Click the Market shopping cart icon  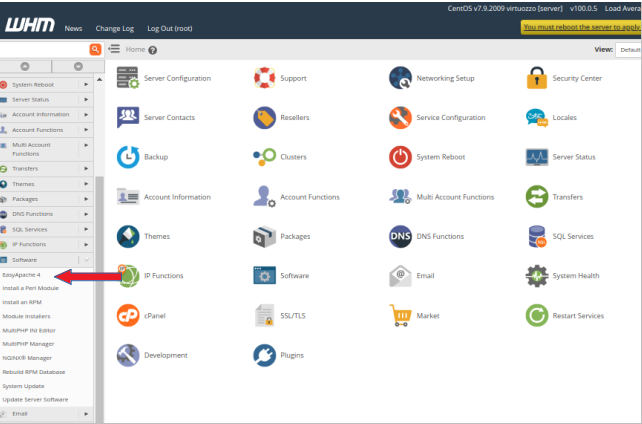tap(400, 316)
